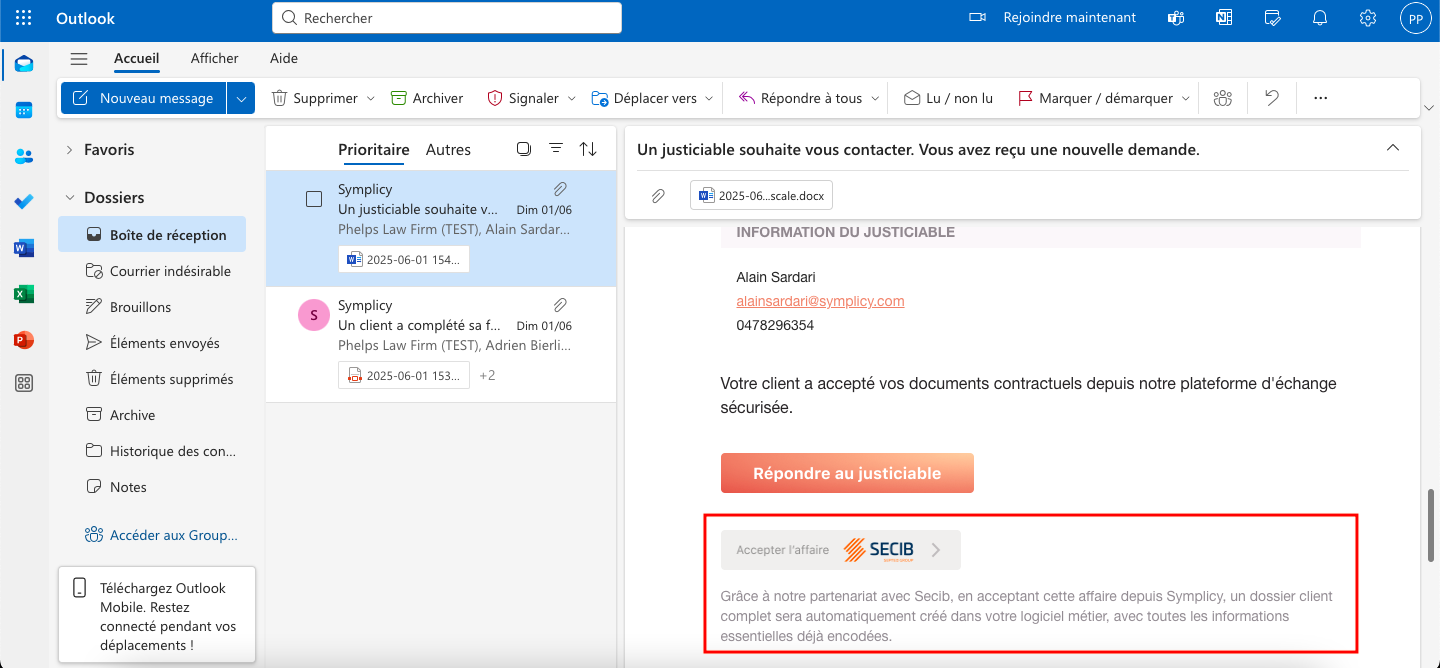Click the Répondre au justiciable button

coord(847,473)
